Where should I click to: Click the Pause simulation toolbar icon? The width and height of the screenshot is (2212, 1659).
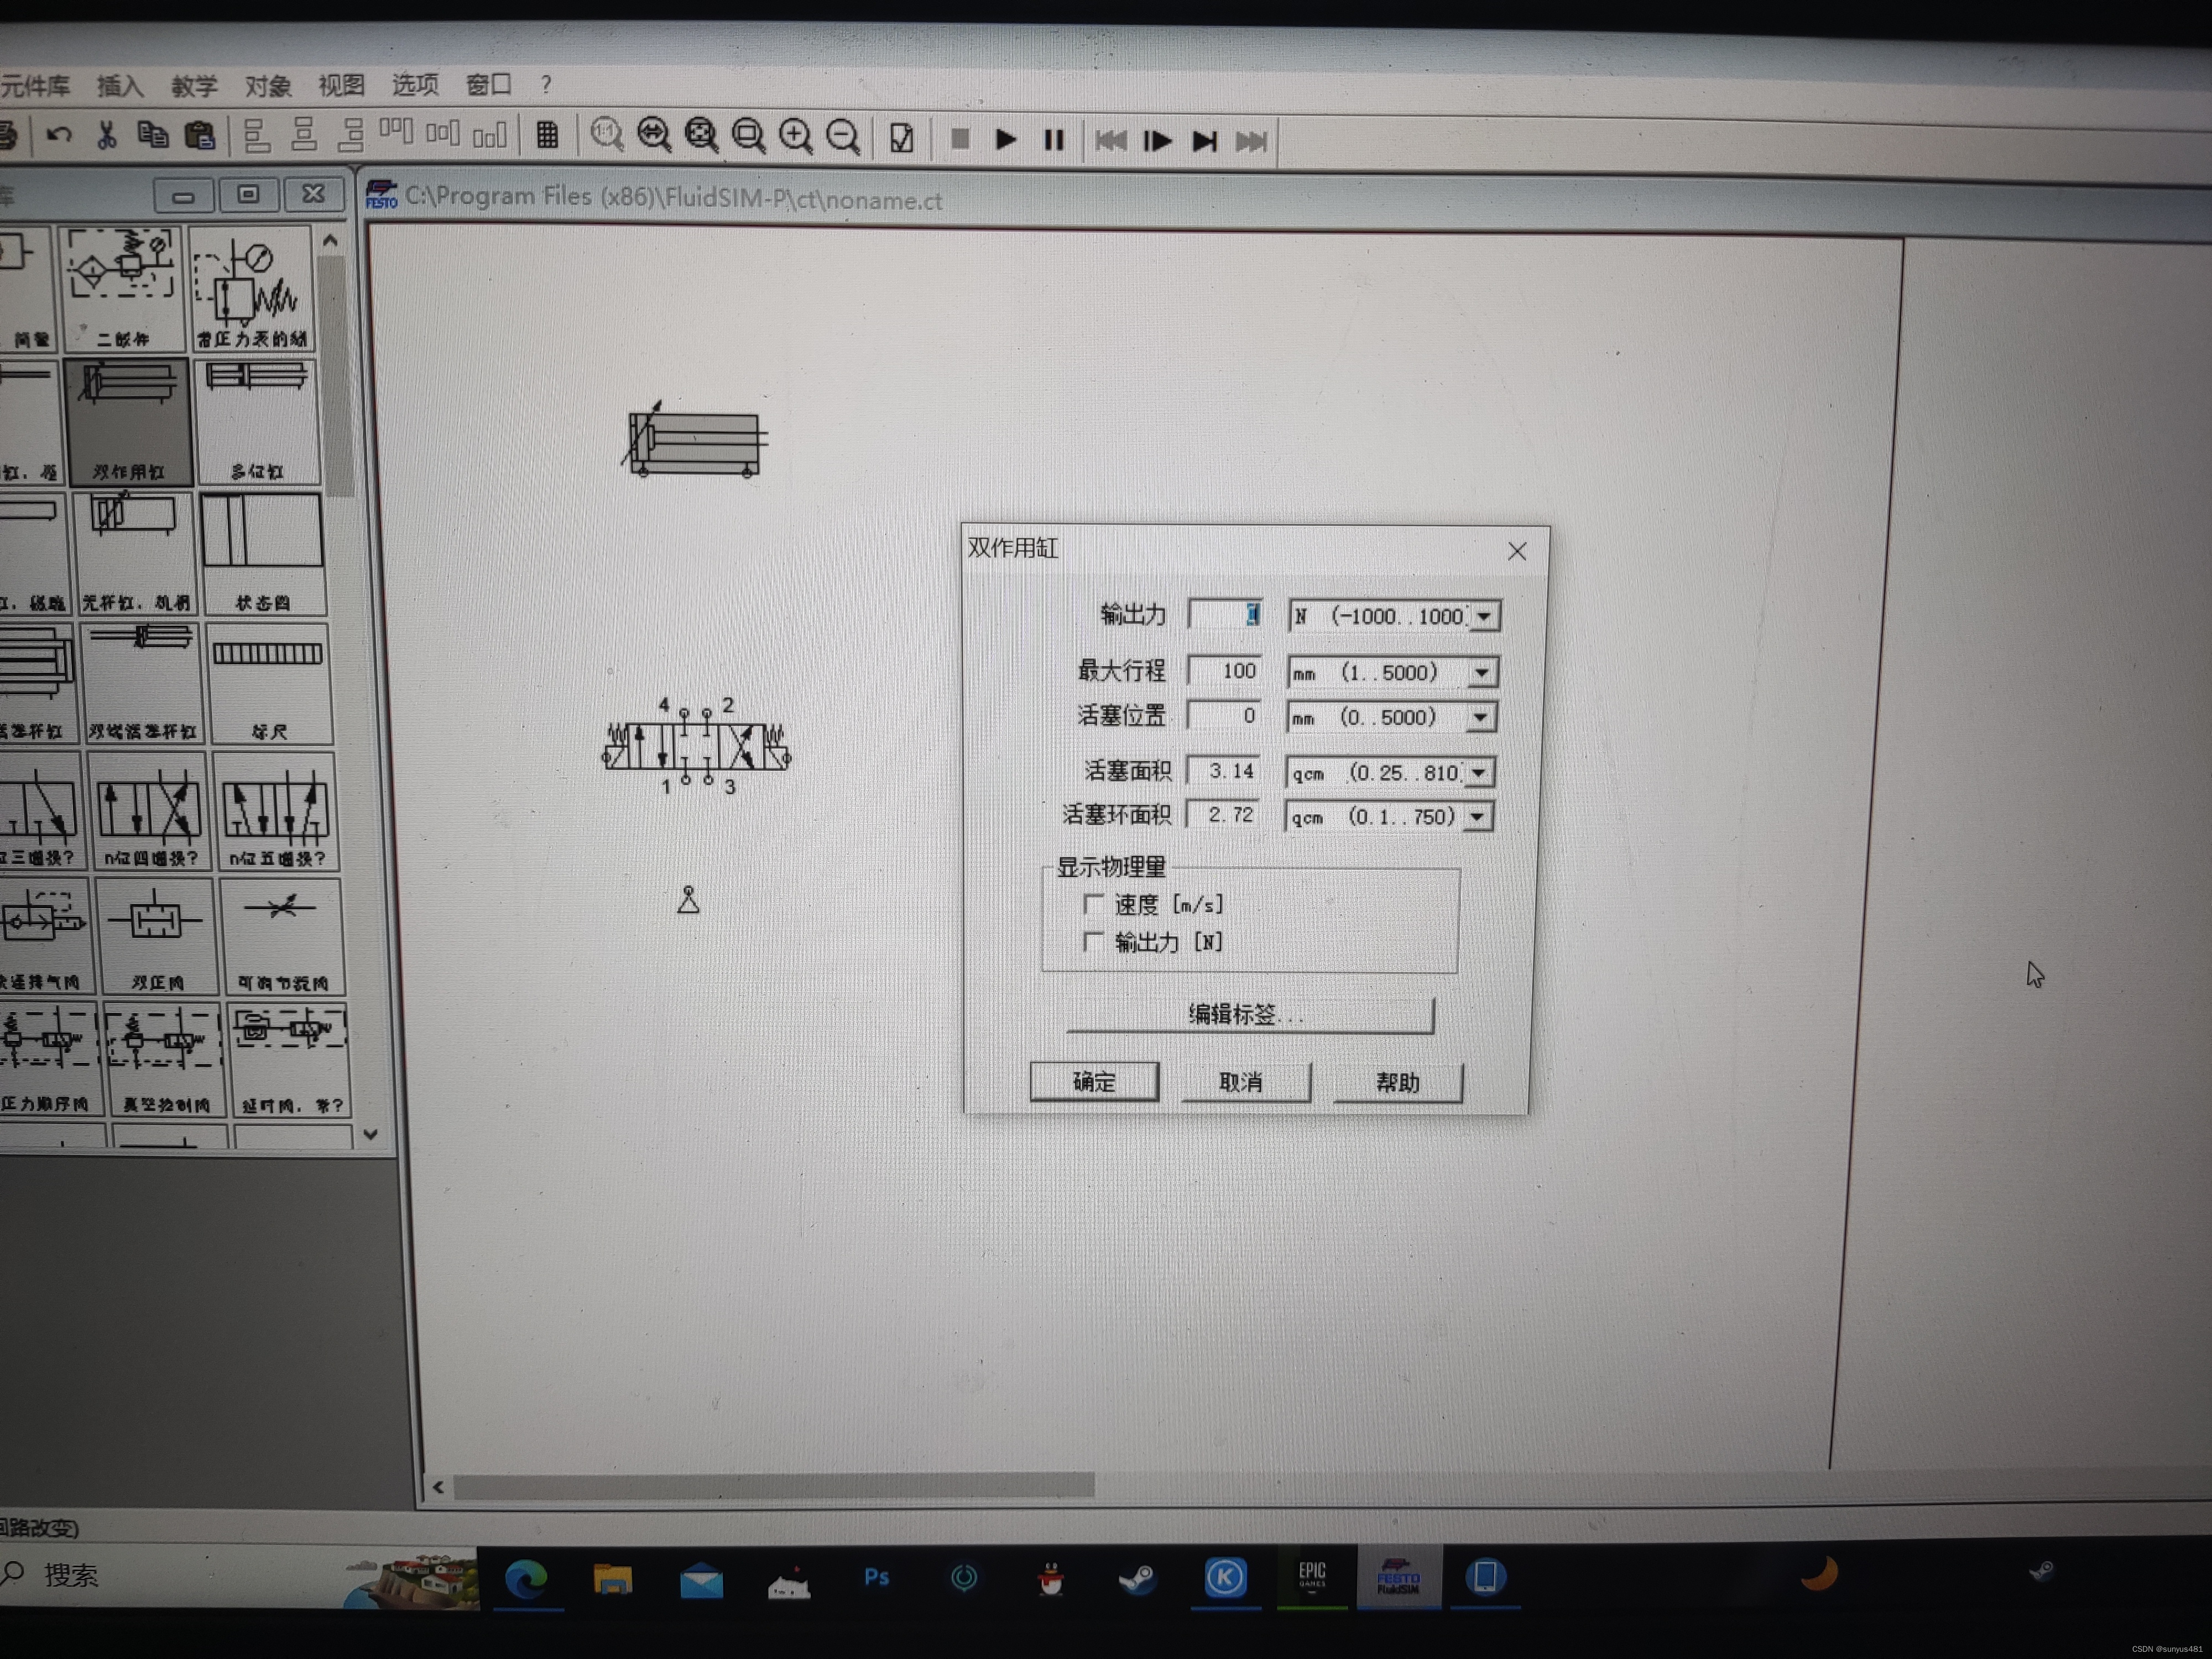[x=1053, y=140]
